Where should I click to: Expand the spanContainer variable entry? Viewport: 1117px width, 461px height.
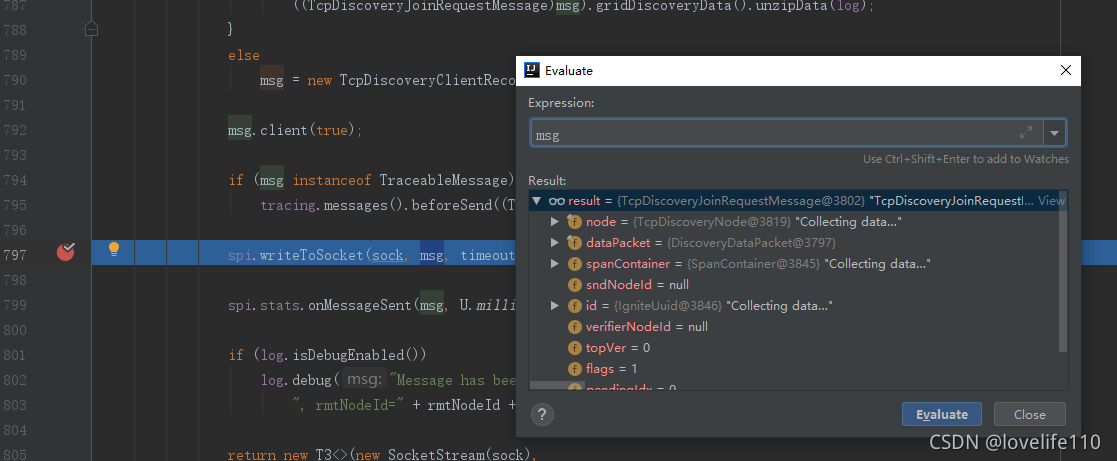pos(555,264)
